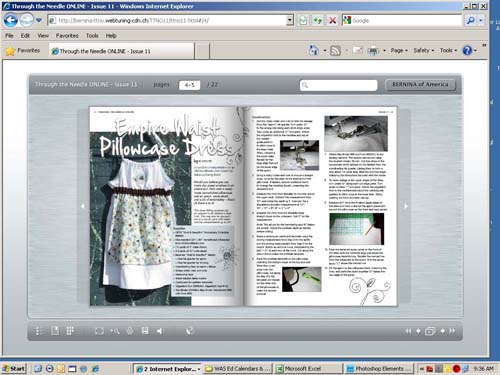Mute the page-flip sound

tap(160, 331)
